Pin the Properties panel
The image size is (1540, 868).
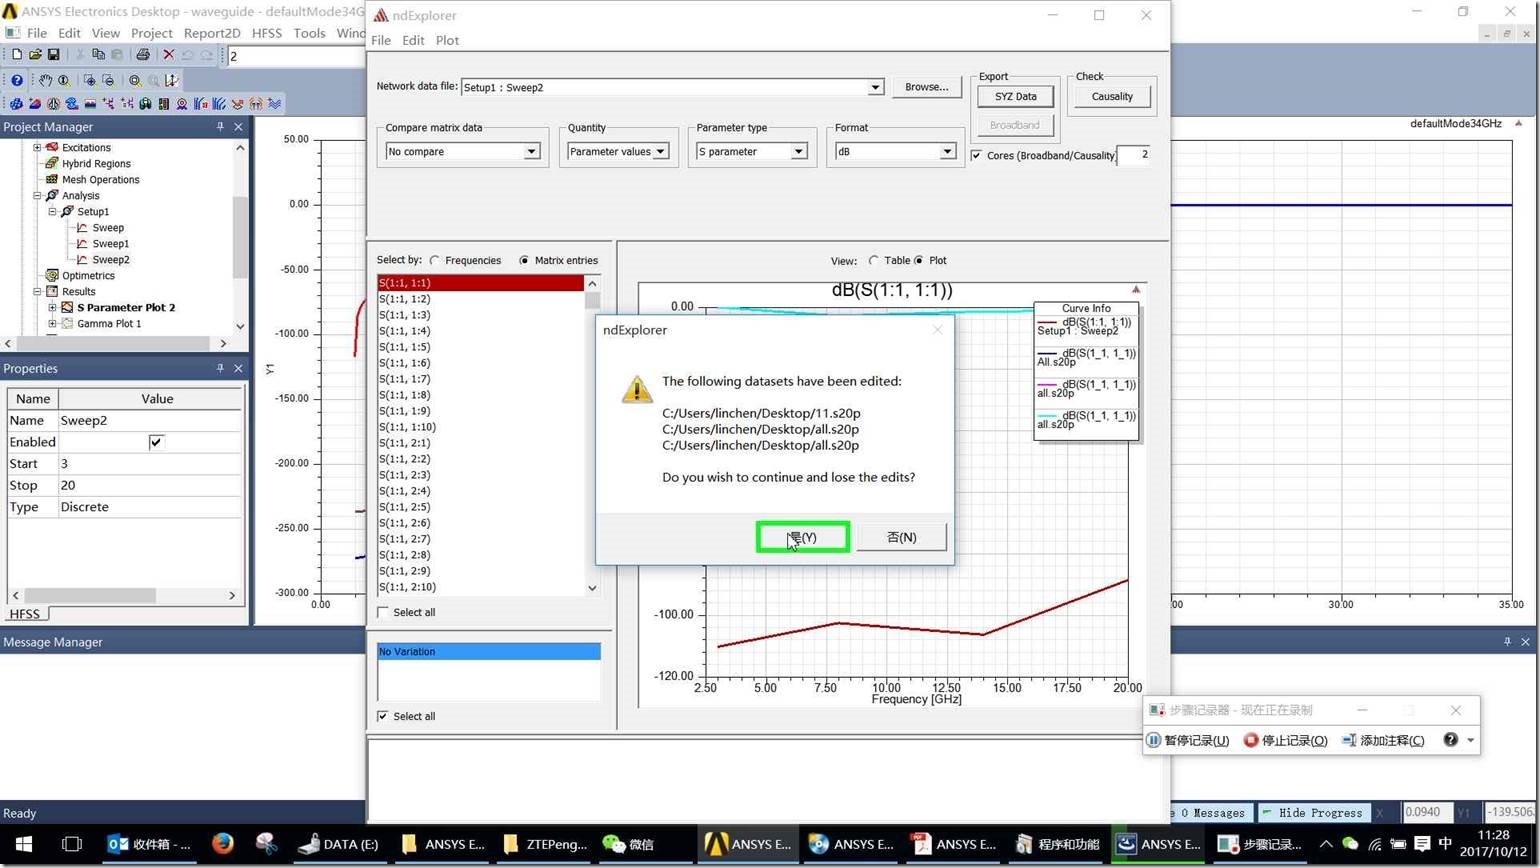[x=220, y=368]
